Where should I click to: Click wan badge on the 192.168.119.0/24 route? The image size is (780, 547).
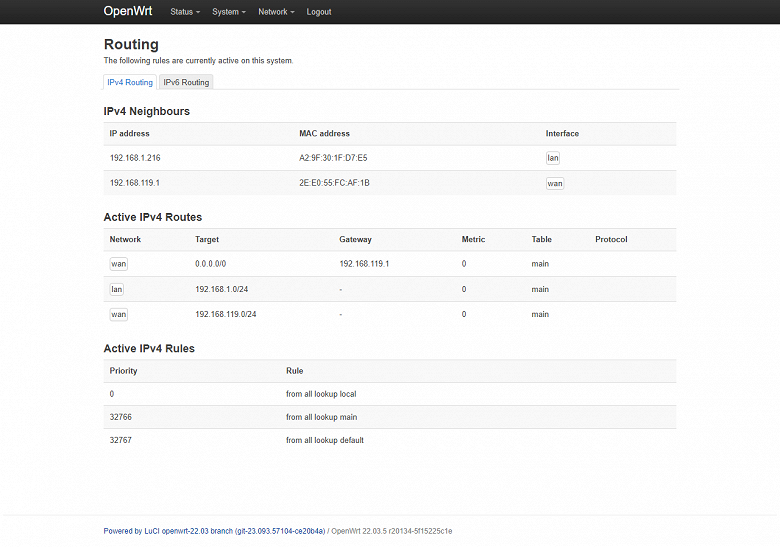coord(118,314)
